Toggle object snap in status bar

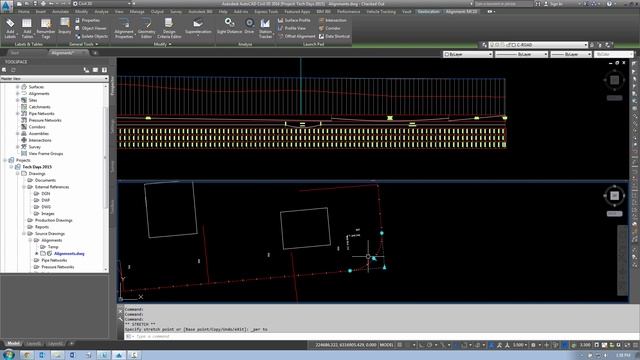(x=464, y=345)
